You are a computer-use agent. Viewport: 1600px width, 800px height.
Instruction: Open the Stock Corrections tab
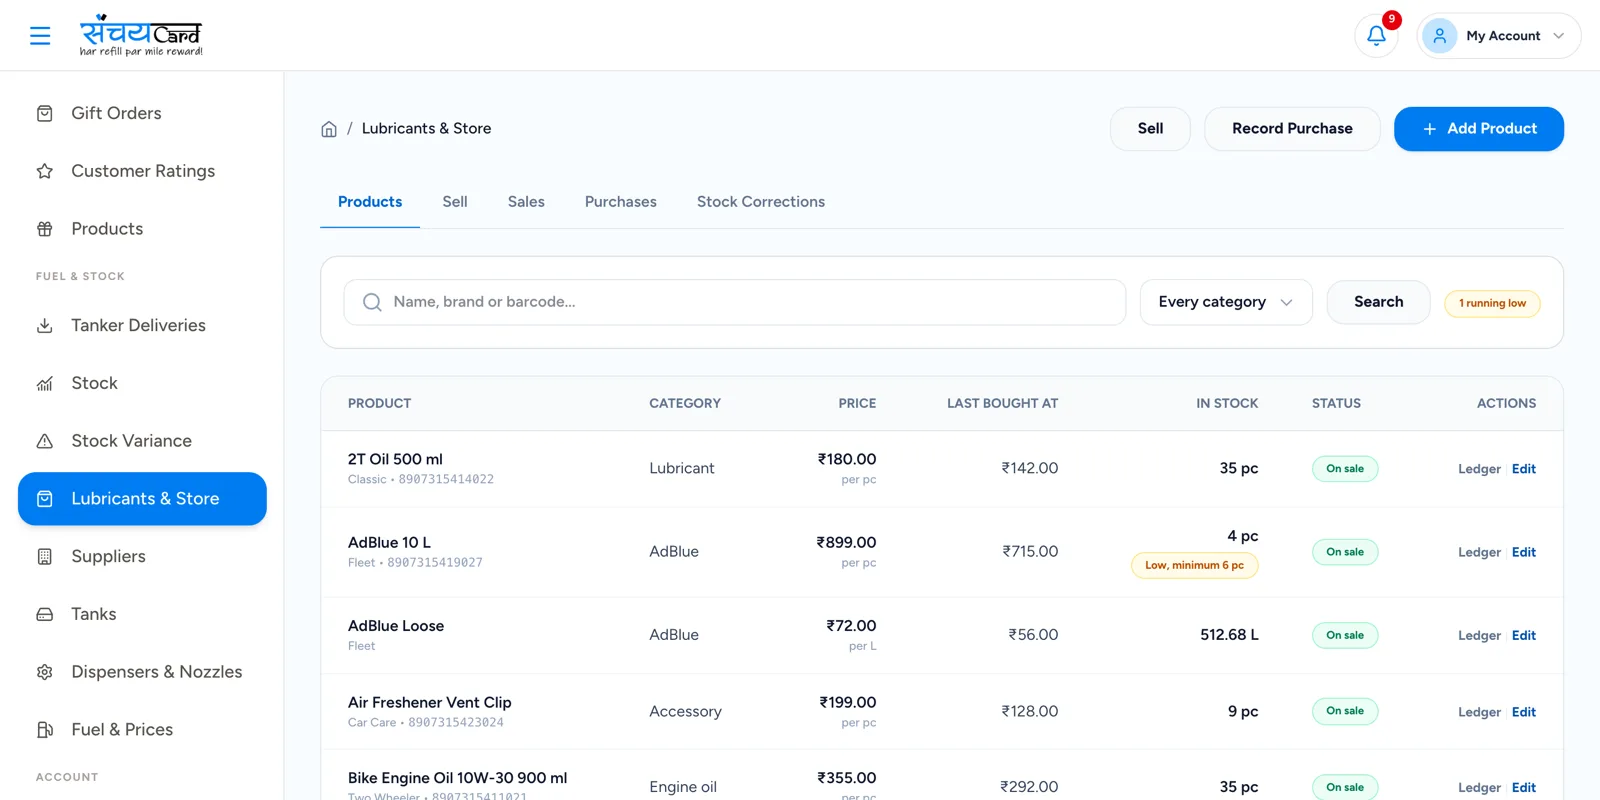coord(761,202)
